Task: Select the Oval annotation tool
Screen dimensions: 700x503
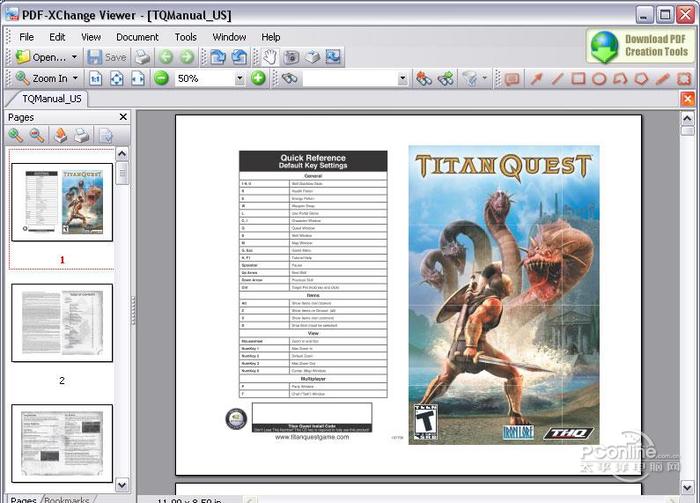Action: point(599,79)
